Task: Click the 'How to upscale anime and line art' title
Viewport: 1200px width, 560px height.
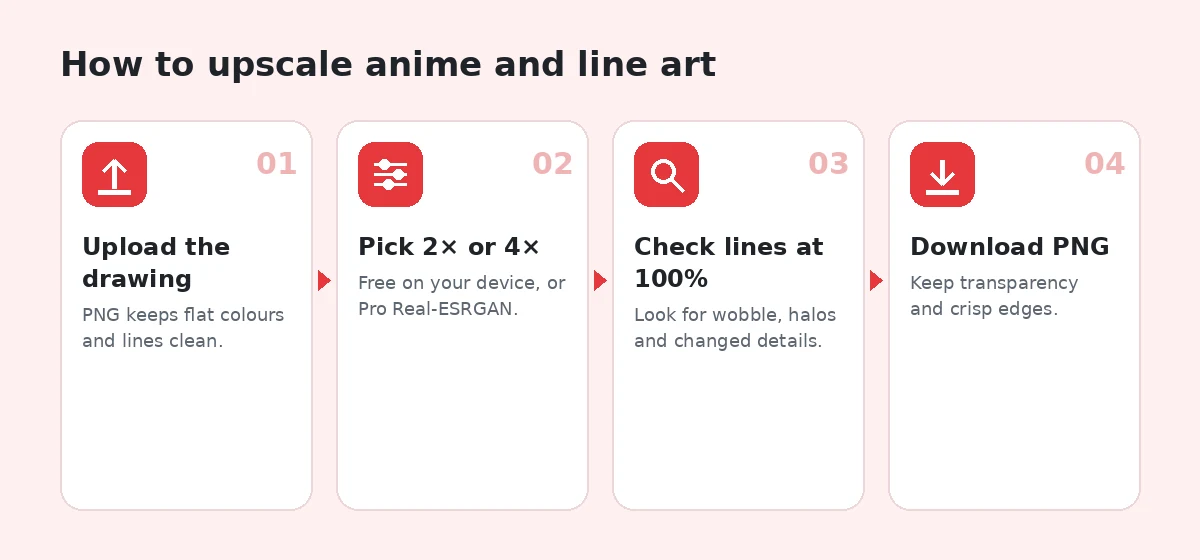Action: point(388,65)
